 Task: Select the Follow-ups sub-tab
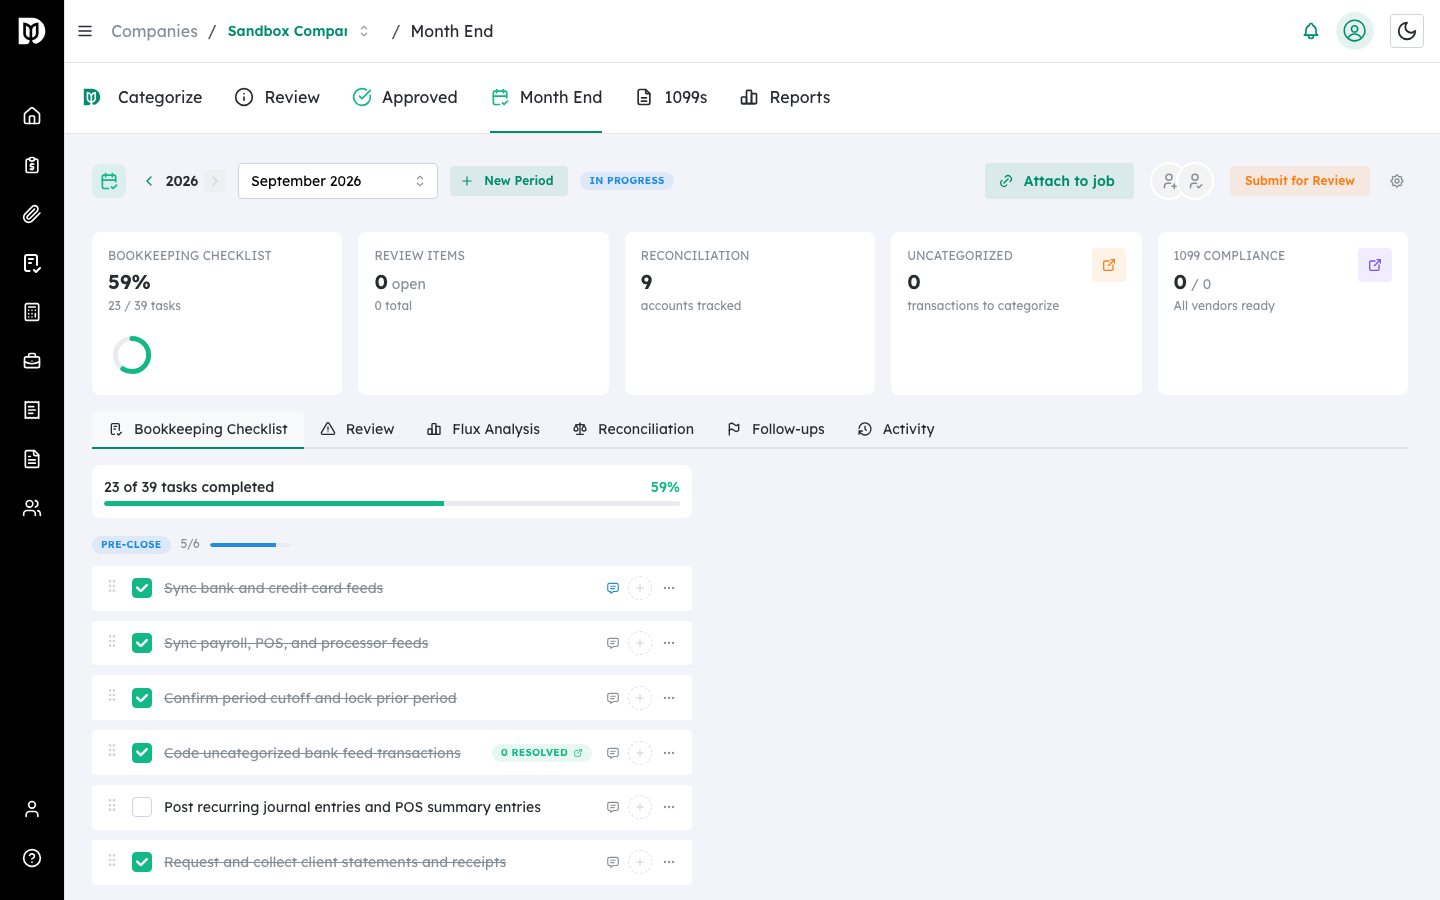pyautogui.click(x=775, y=429)
